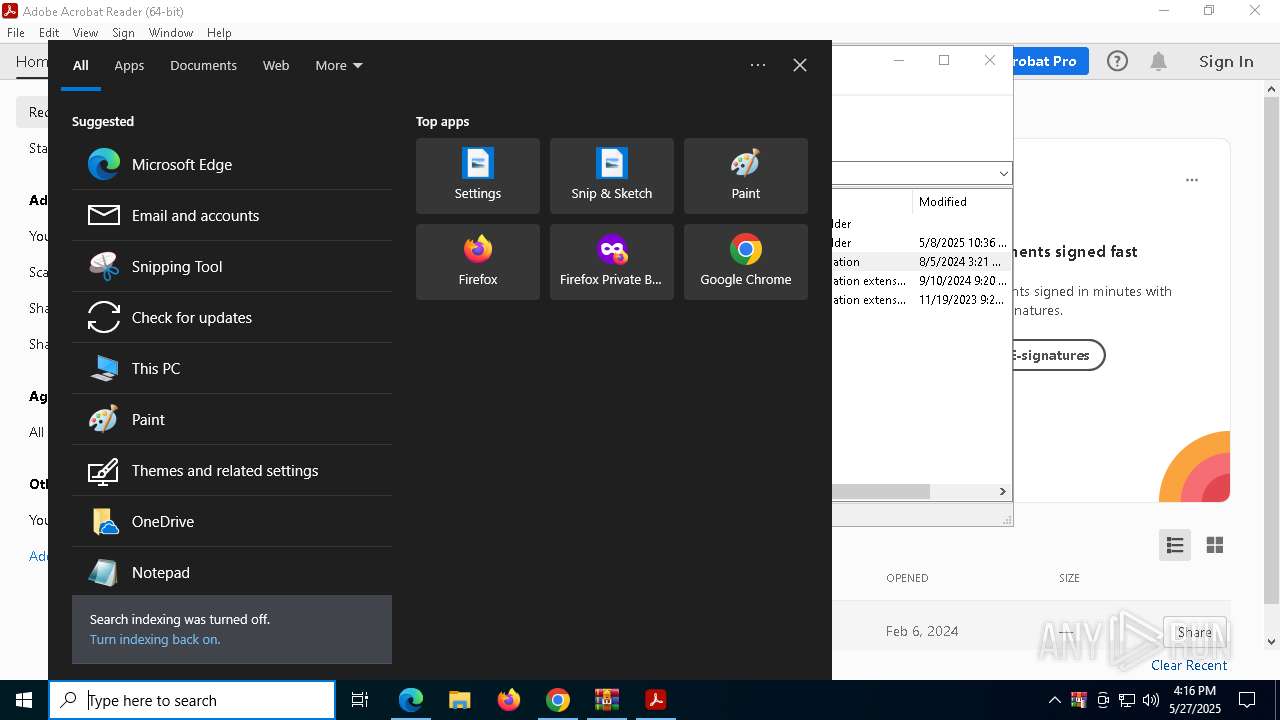Expand the More search filter dropdown

point(339,65)
